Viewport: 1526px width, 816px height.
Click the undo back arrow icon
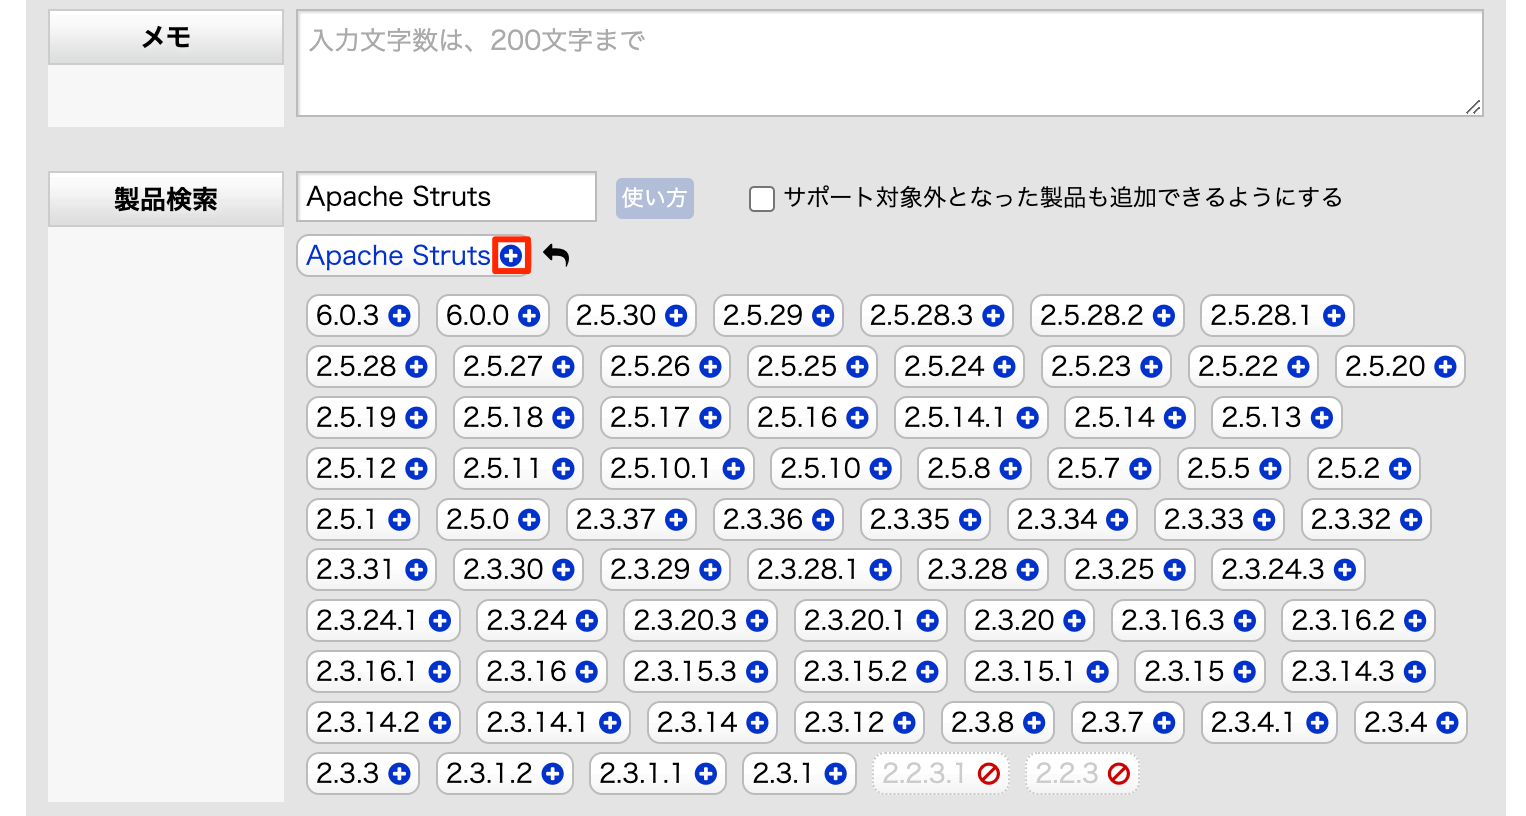tap(556, 256)
